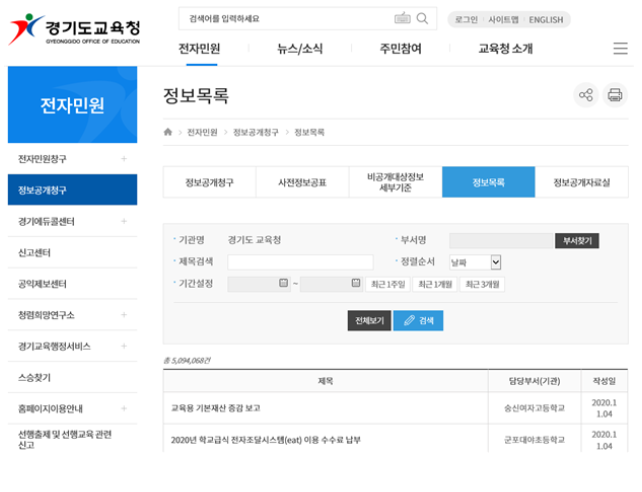Click the print icon beside 정보목록 title
642x492 pixels.
(x=615, y=95)
